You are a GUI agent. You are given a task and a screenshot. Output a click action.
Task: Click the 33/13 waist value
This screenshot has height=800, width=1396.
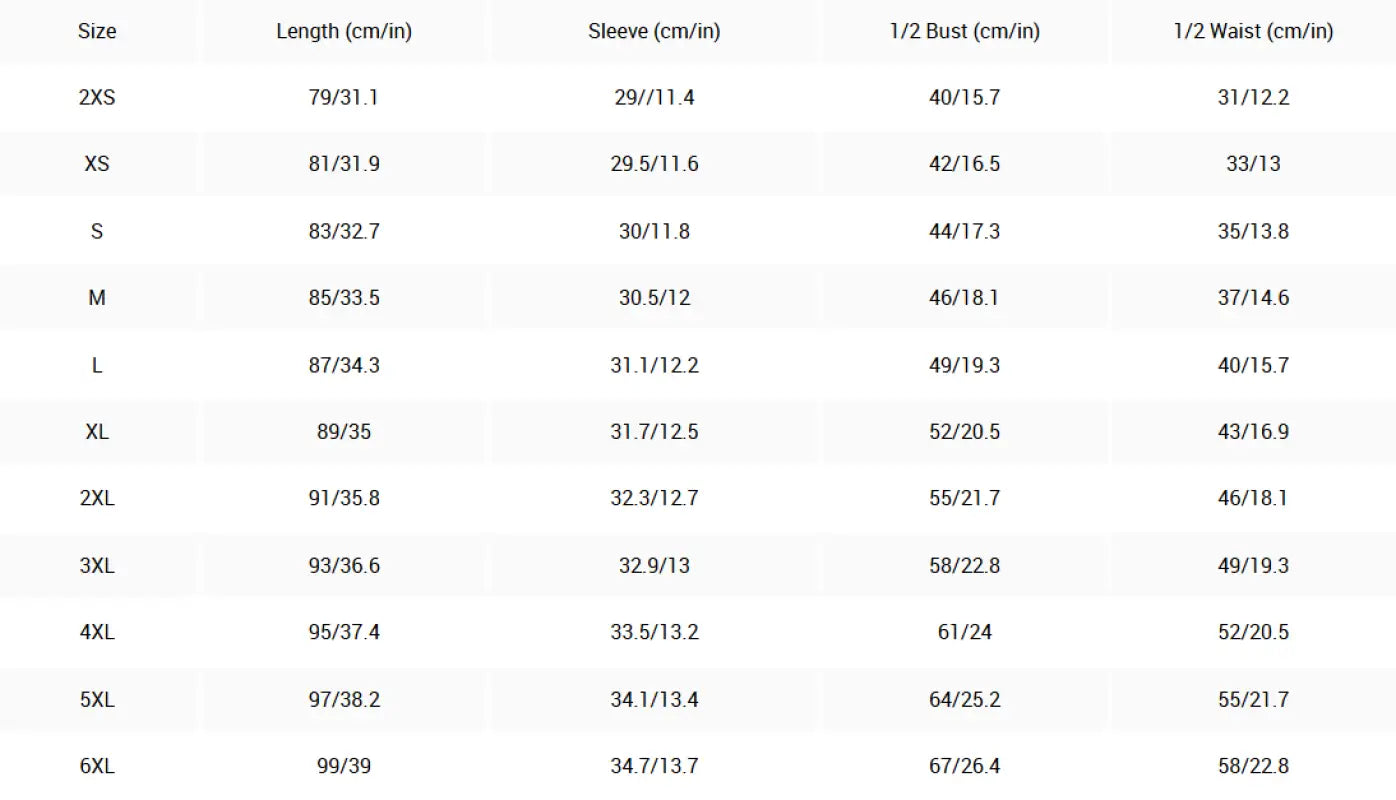click(1253, 164)
